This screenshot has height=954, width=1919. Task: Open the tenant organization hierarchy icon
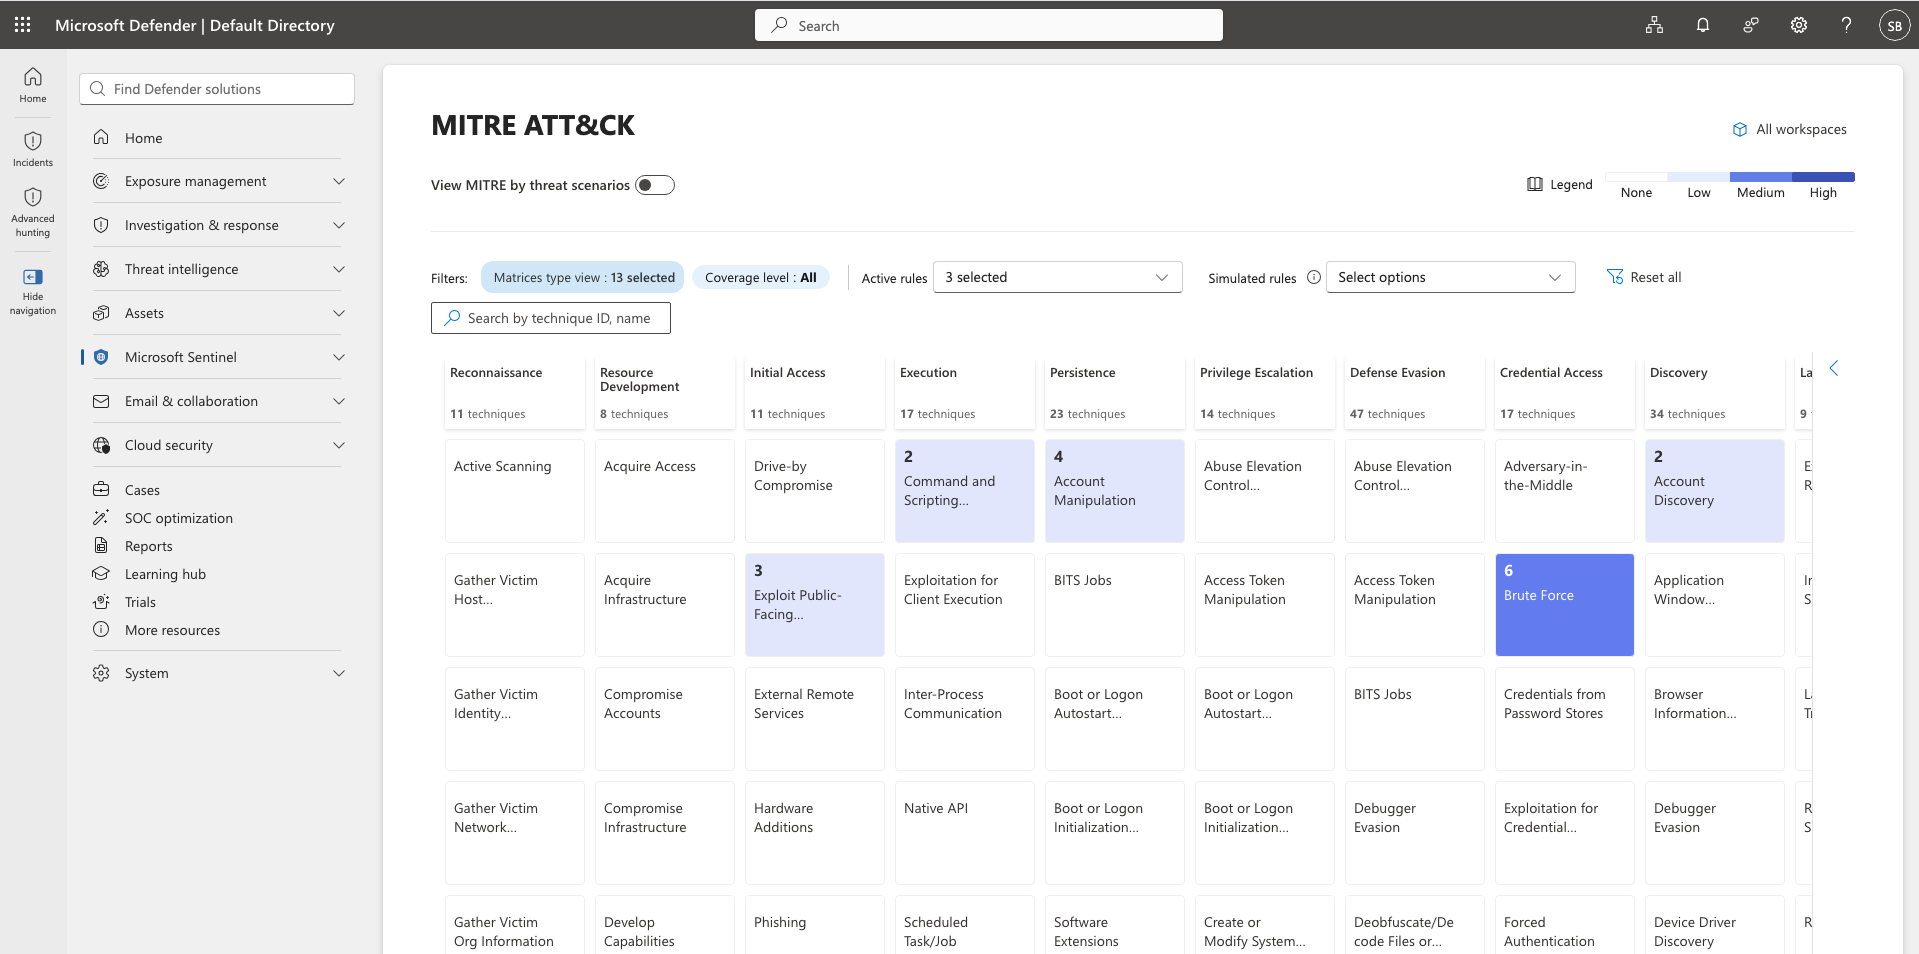point(1654,25)
